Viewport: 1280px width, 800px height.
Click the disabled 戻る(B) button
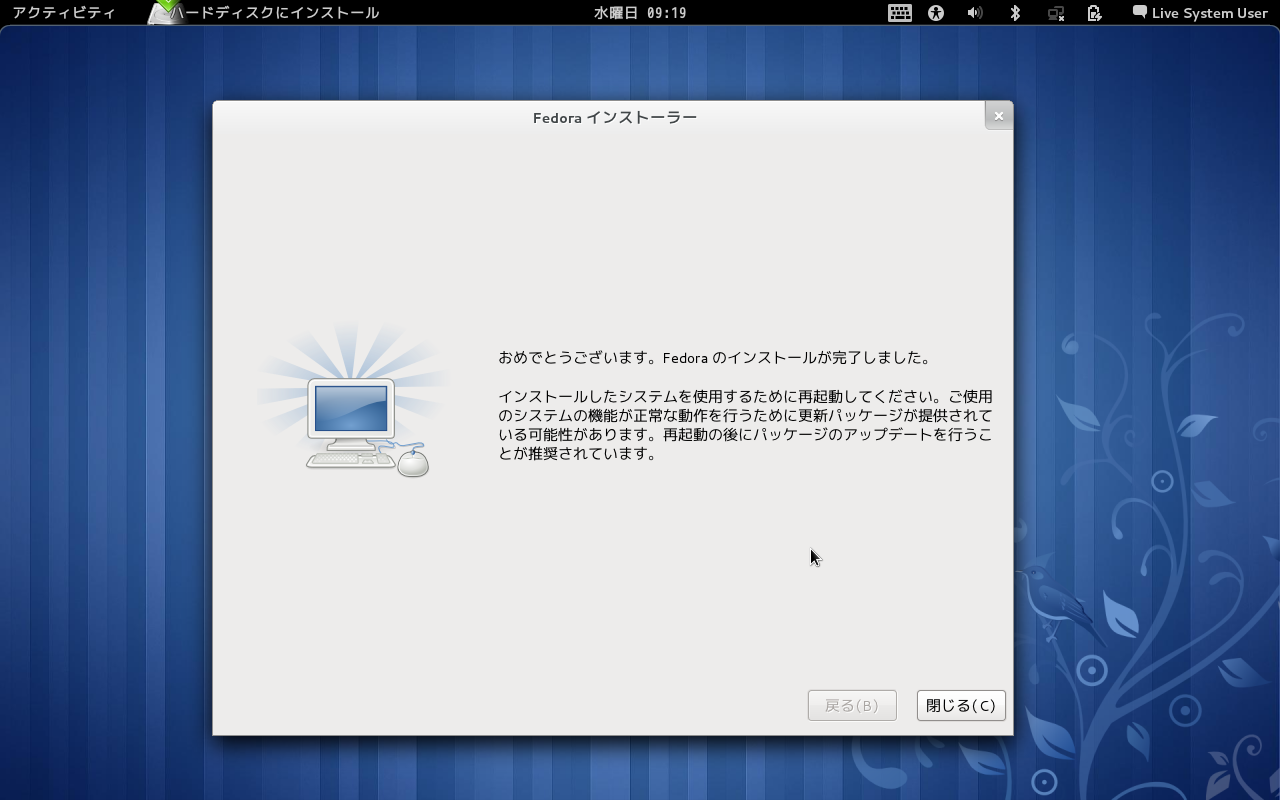click(x=852, y=705)
